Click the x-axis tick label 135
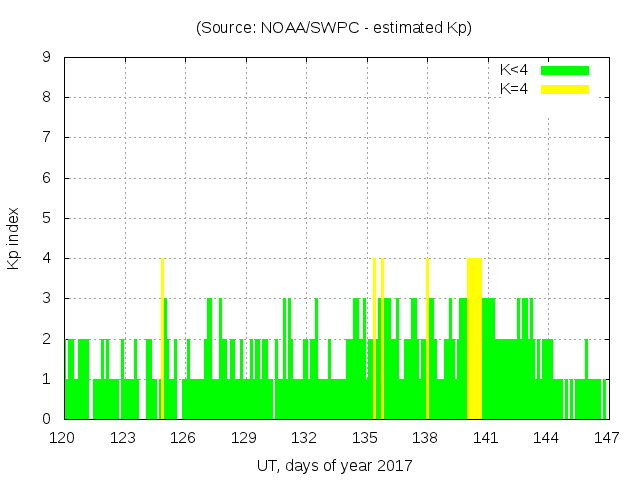 pos(365,437)
